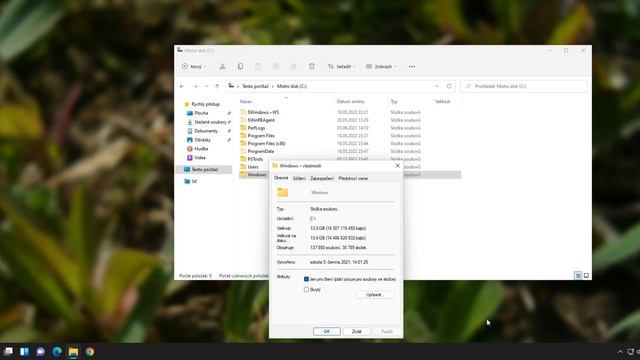
Task: Select Stažené soubory in the navigation pane
Action: click(210, 122)
